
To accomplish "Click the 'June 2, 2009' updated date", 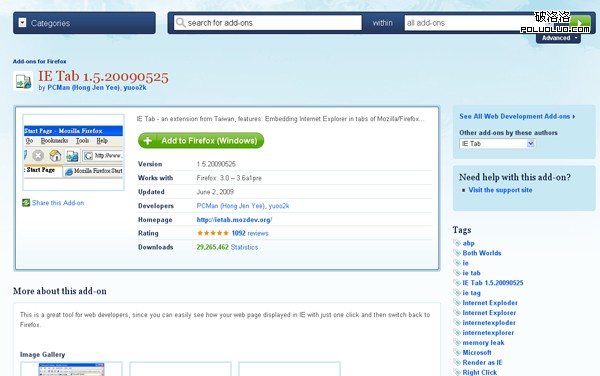I will [x=215, y=192].
